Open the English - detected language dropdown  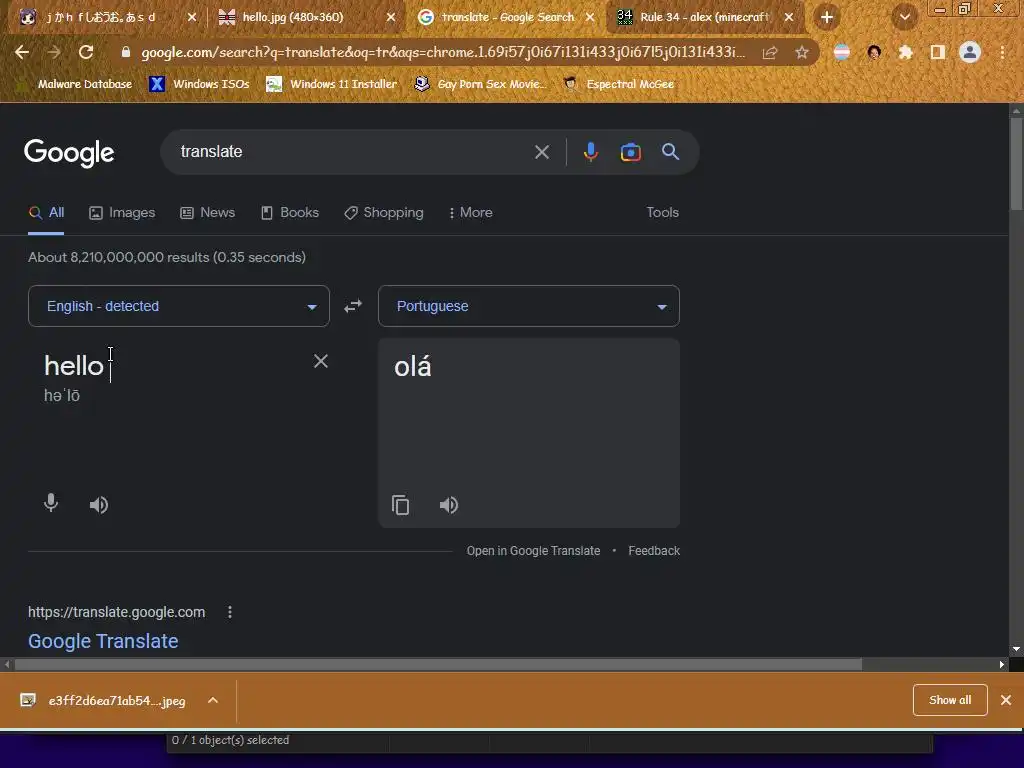[x=179, y=306]
